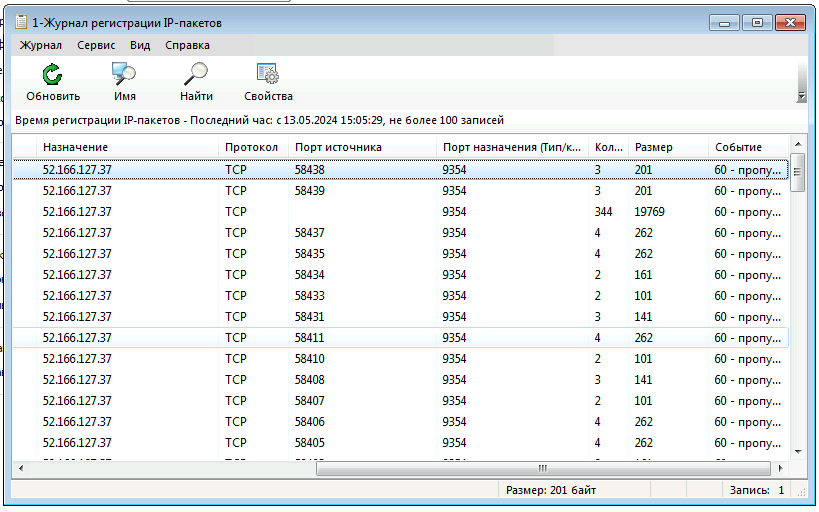Open the Вид menu

tap(140, 45)
